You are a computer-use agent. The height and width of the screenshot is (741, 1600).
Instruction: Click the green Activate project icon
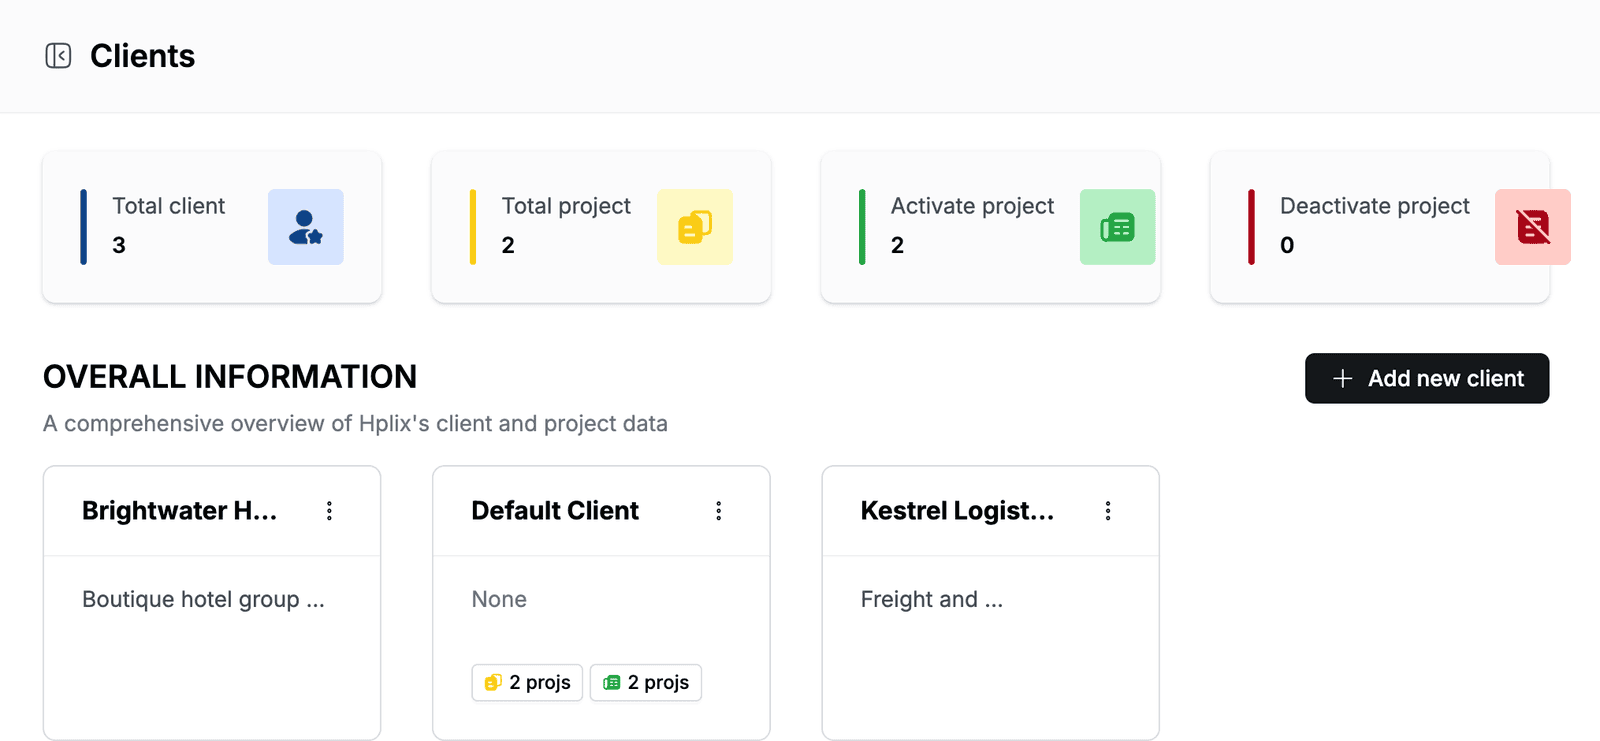tap(1117, 227)
